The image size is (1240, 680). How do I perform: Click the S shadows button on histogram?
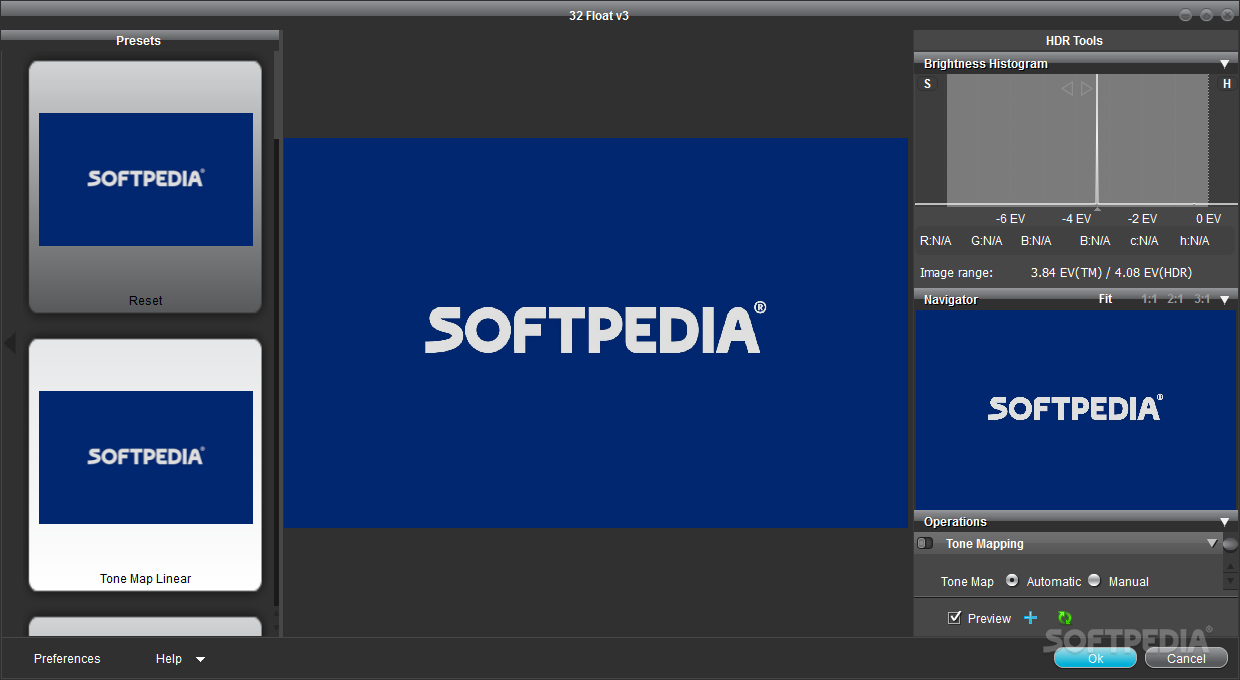(x=927, y=84)
